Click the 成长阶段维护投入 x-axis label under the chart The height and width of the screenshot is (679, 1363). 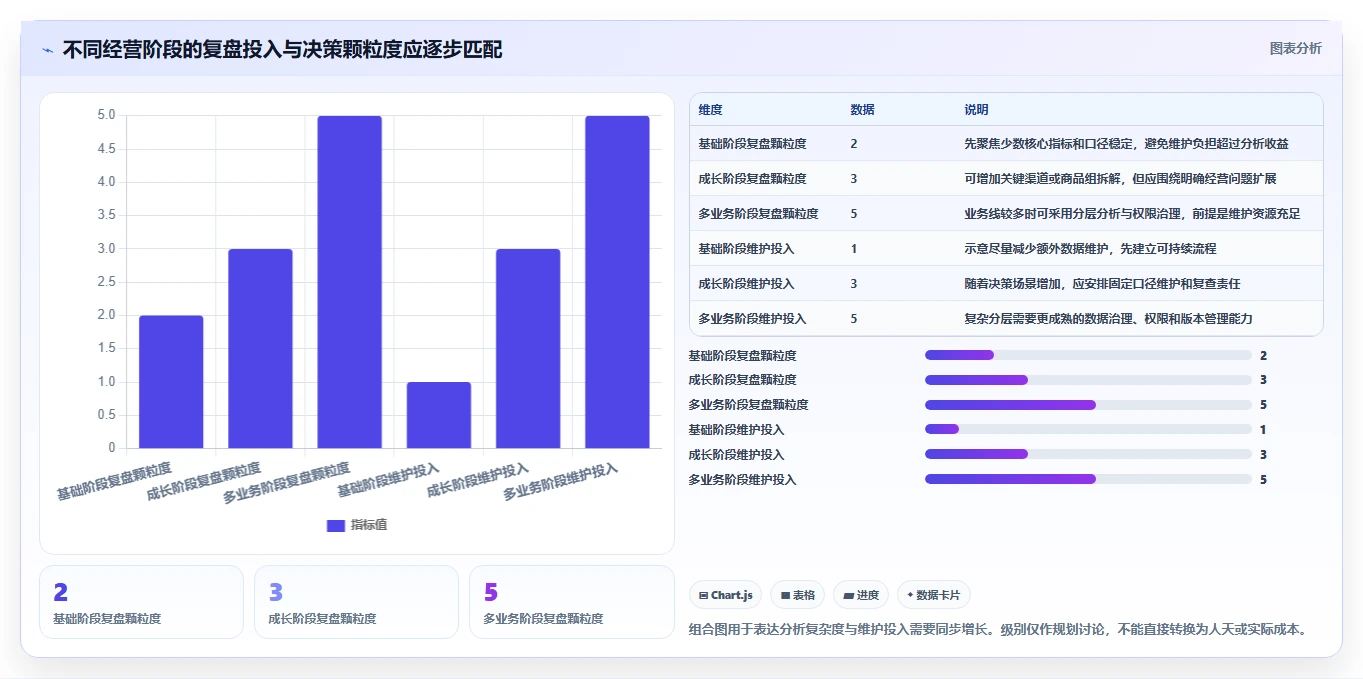pyautogui.click(x=477, y=480)
